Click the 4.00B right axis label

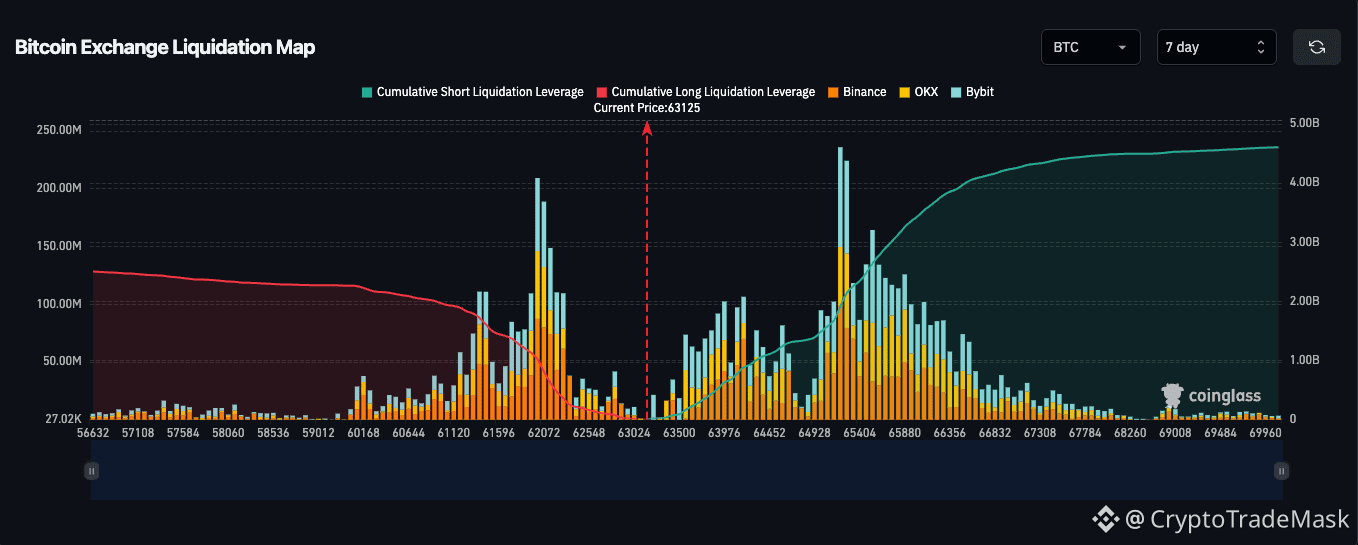click(x=1304, y=182)
